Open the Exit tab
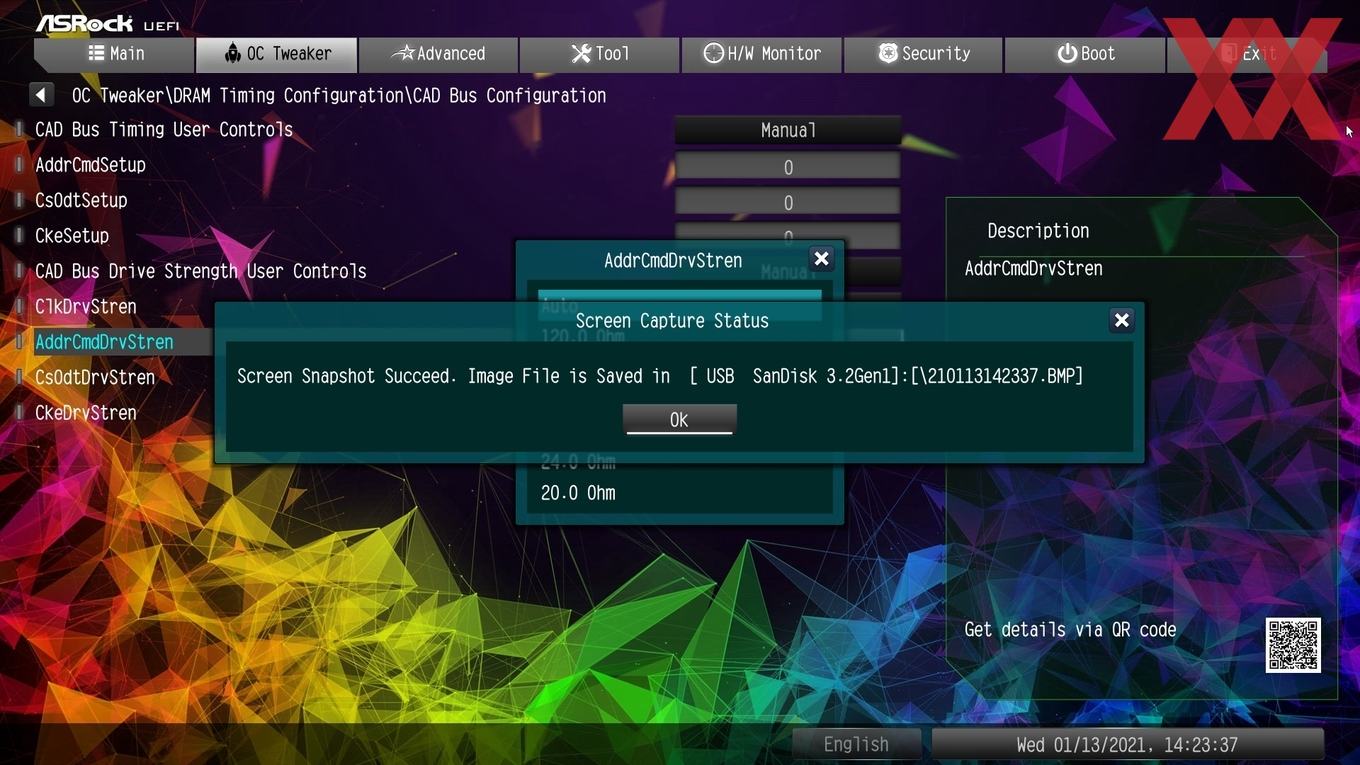The image size is (1360, 765). pos(1247,54)
